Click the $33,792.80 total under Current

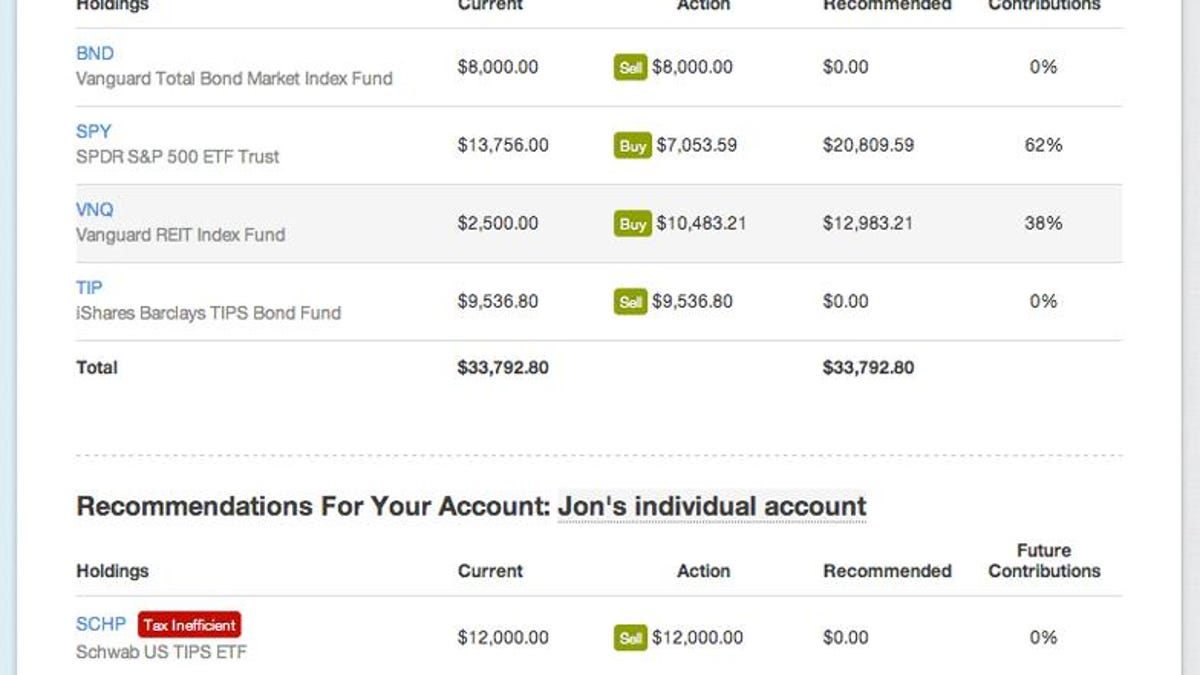(503, 367)
